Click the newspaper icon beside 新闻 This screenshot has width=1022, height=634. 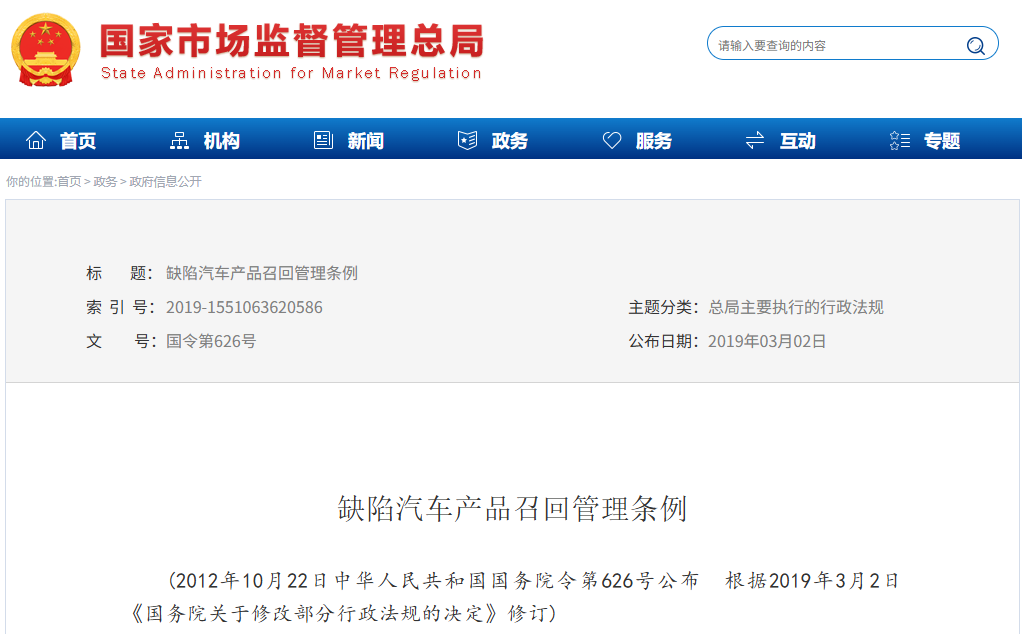coord(323,140)
